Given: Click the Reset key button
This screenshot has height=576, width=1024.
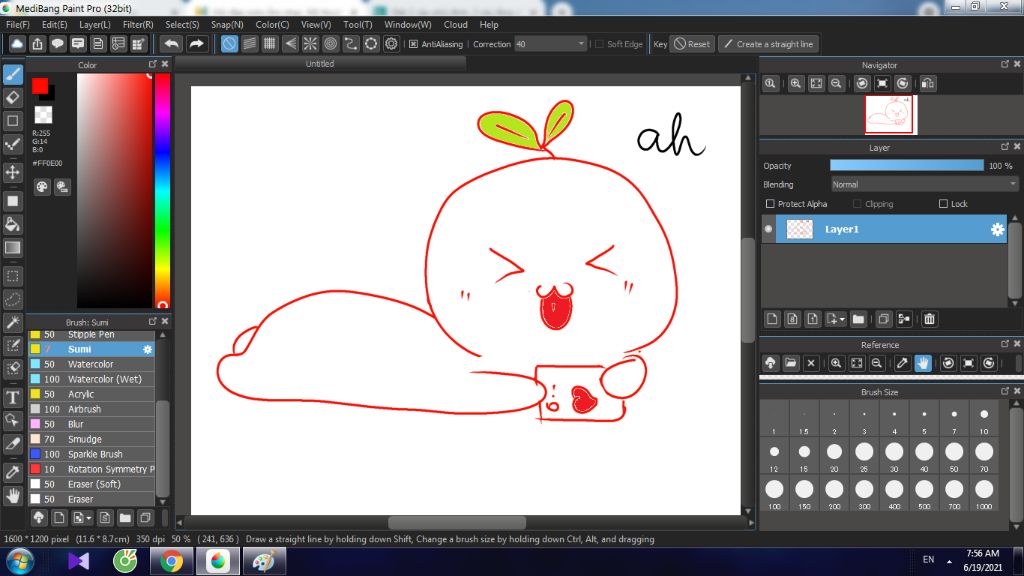Looking at the screenshot, I should point(692,44).
